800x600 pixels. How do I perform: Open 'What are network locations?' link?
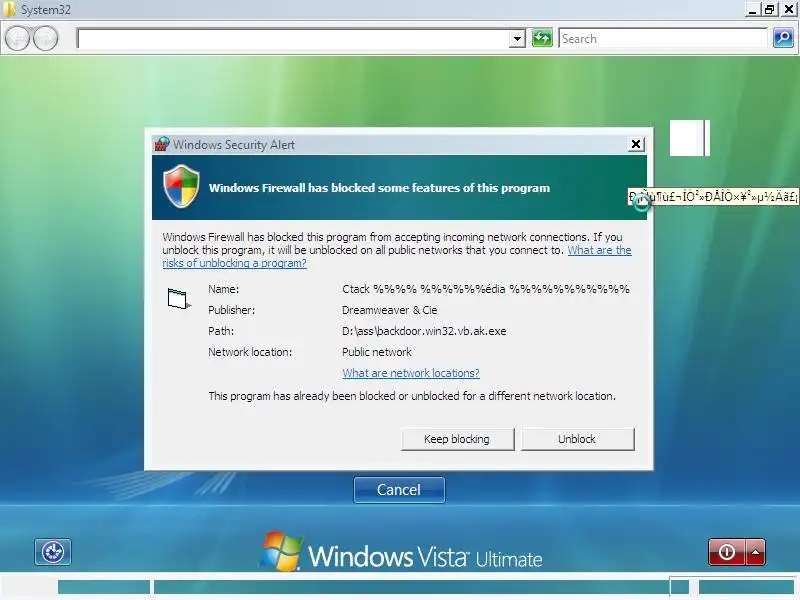point(411,373)
